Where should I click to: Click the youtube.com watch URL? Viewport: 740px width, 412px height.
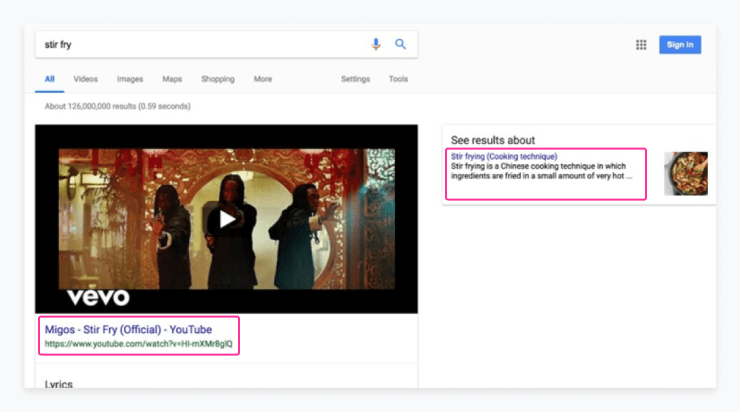[x=139, y=344]
